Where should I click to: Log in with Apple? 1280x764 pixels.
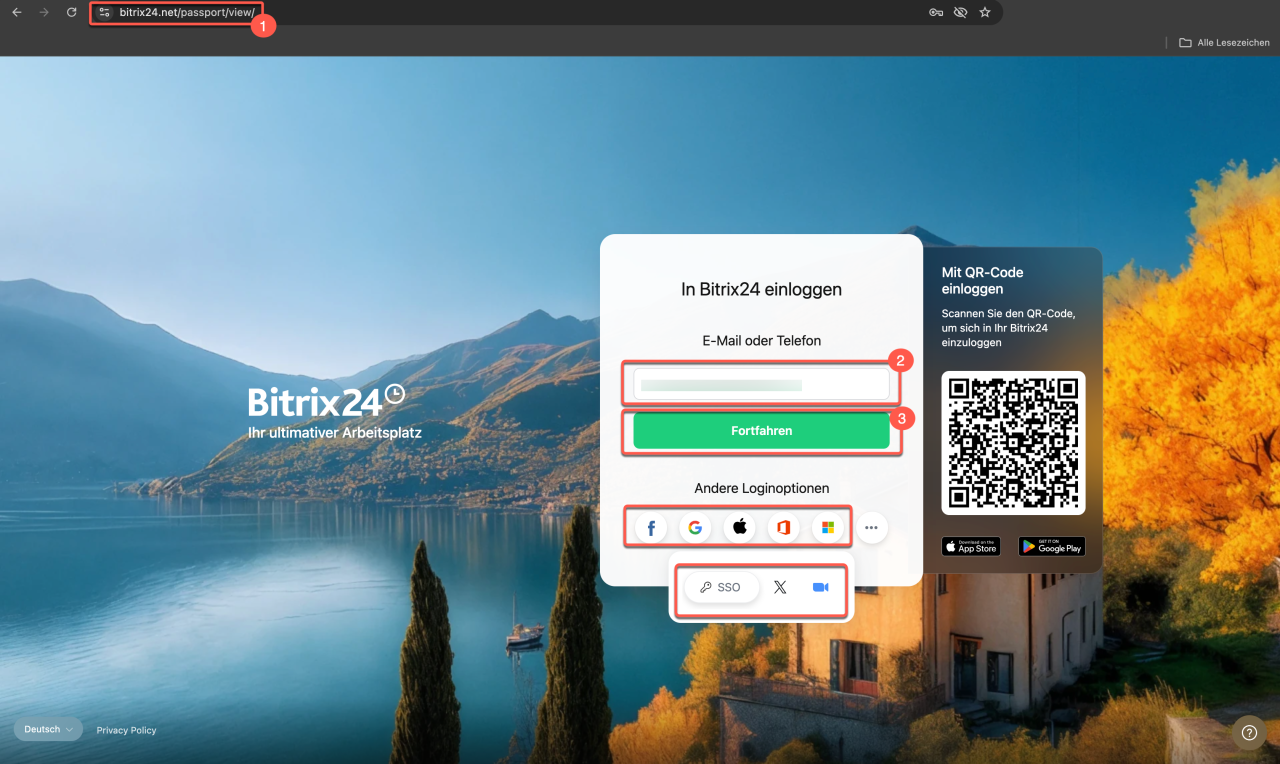[739, 527]
